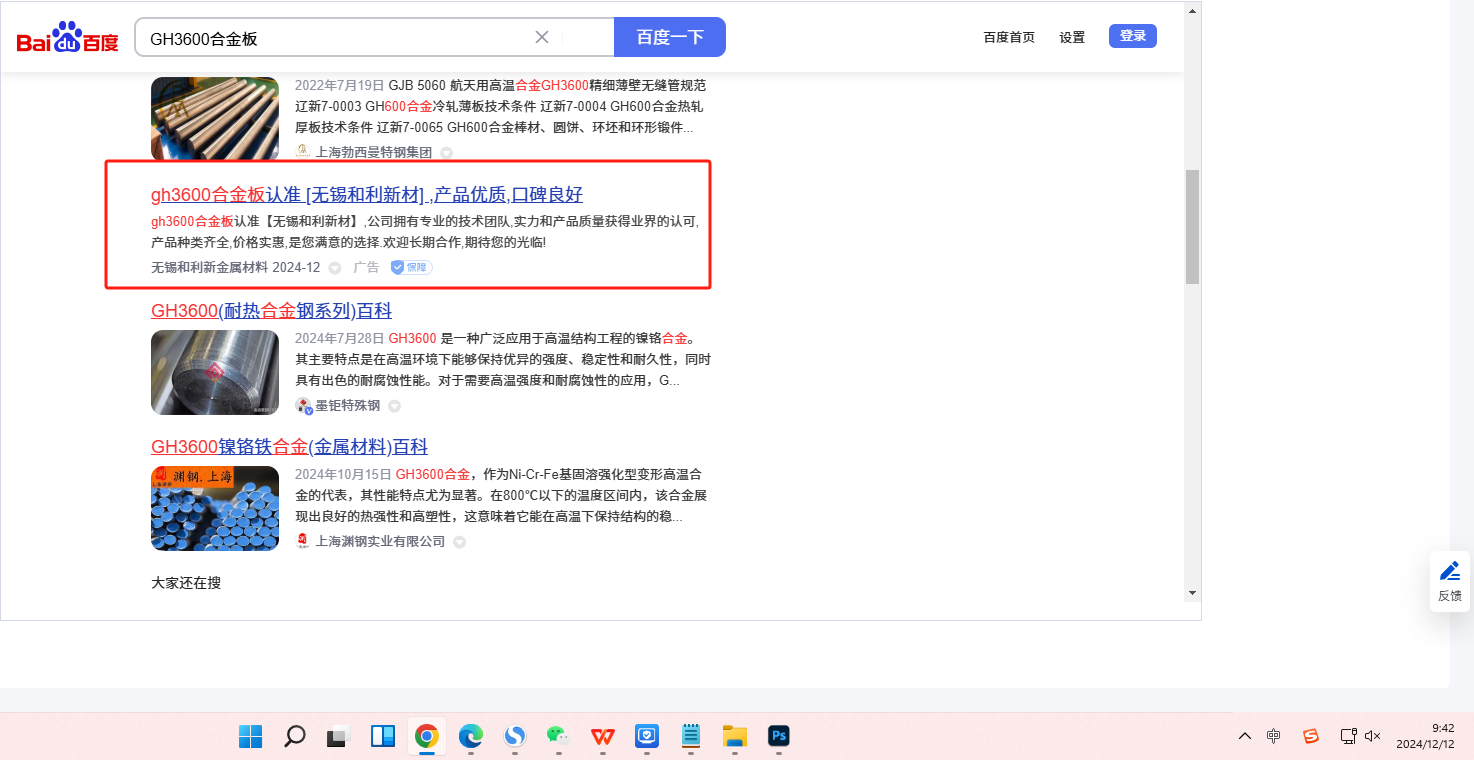This screenshot has height=760, width=1474.
Task: Open the 反馈 feedback pencil icon
Action: click(1449, 571)
